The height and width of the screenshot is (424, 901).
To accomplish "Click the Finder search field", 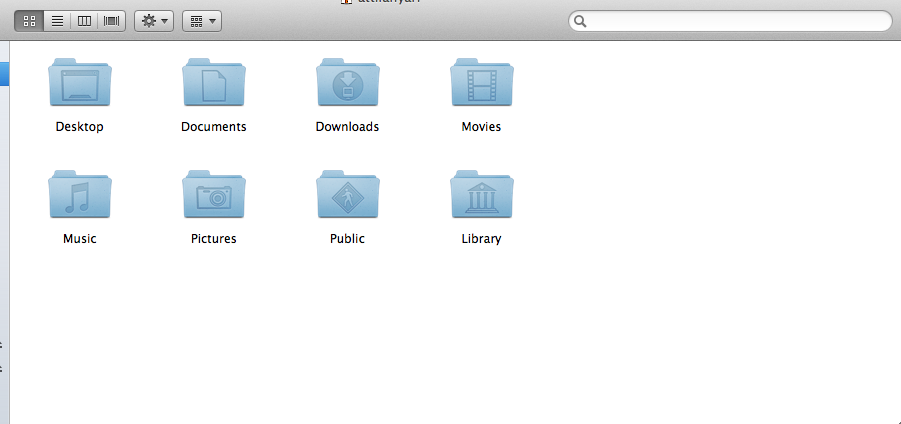I will coord(730,21).
